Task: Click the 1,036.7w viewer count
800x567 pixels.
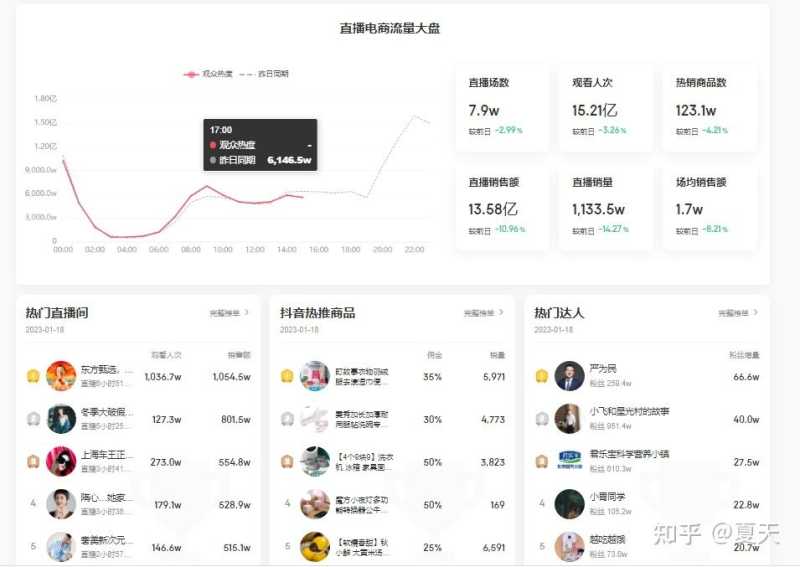Action: tap(163, 377)
